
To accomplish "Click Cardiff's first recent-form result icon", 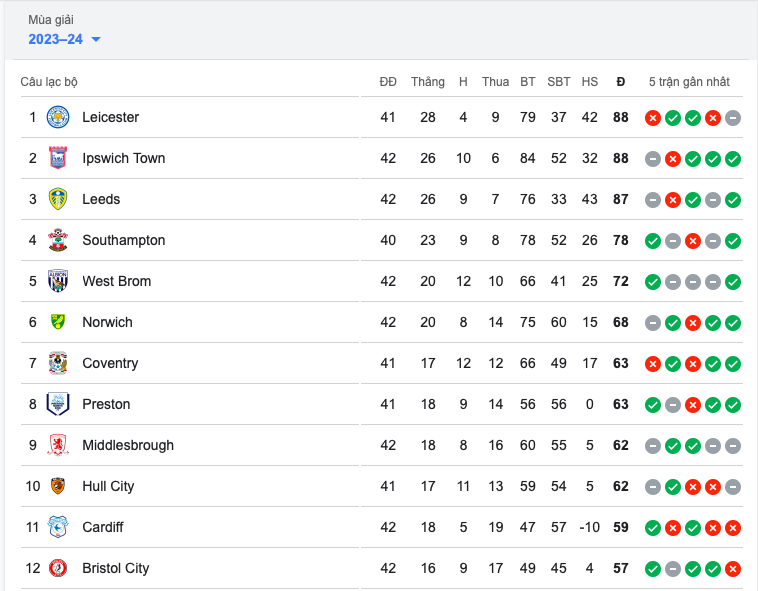I will (x=653, y=528).
